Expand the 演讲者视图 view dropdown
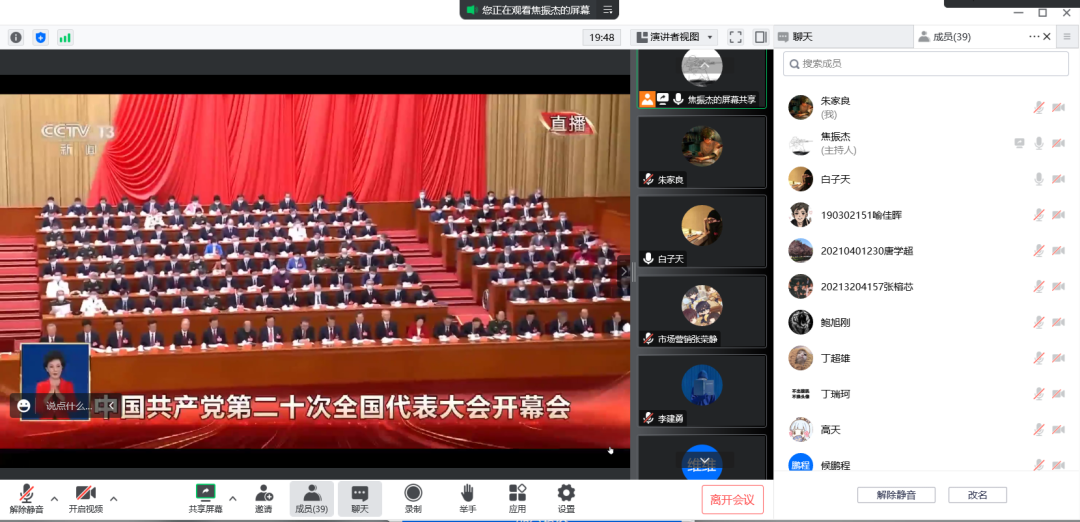 [x=675, y=37]
